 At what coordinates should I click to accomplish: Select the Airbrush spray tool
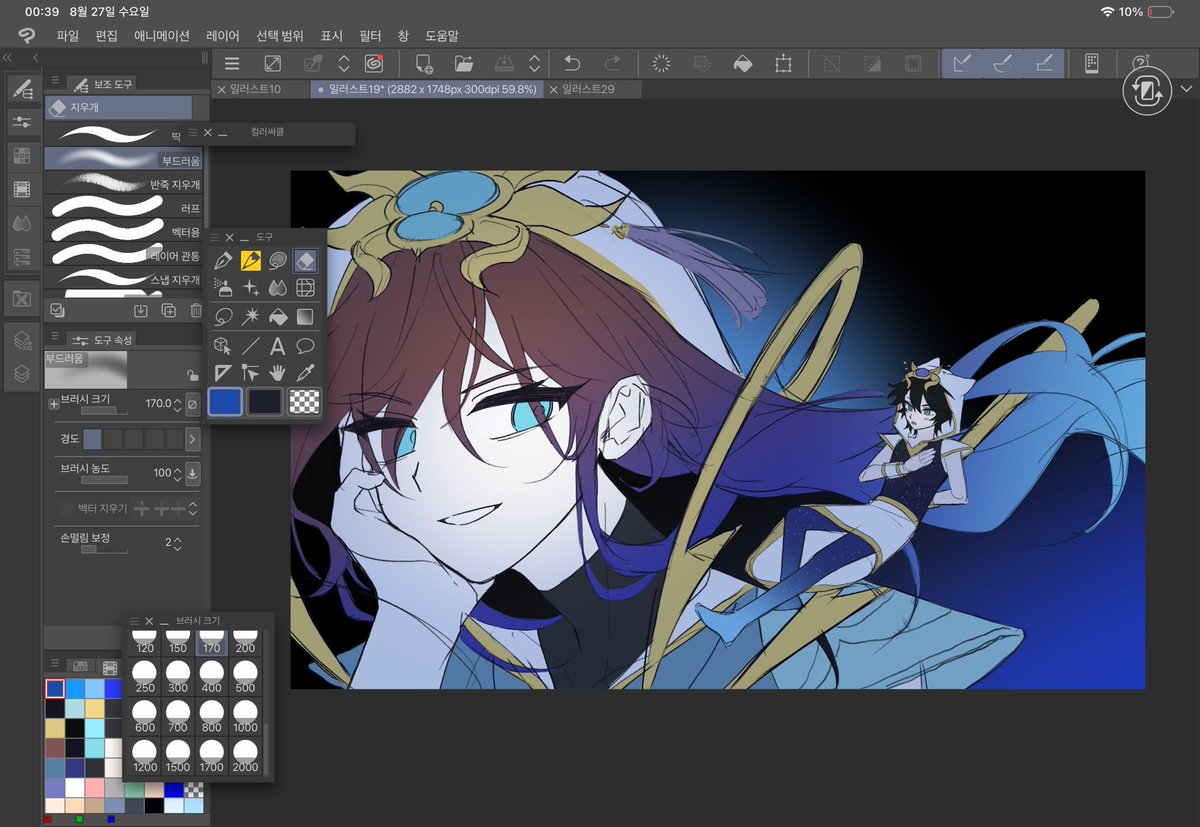tap(224, 288)
